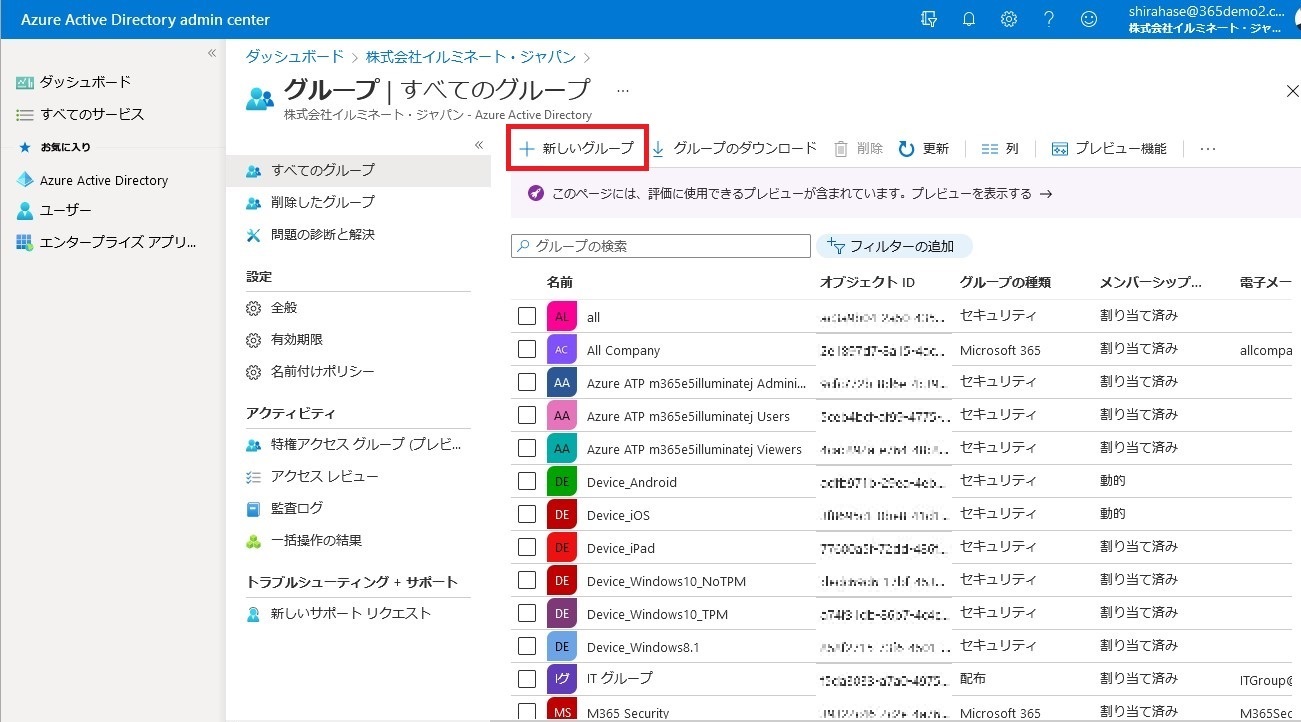The image size is (1301, 722).
Task: Click グループのダウンロード button
Action: pos(734,148)
